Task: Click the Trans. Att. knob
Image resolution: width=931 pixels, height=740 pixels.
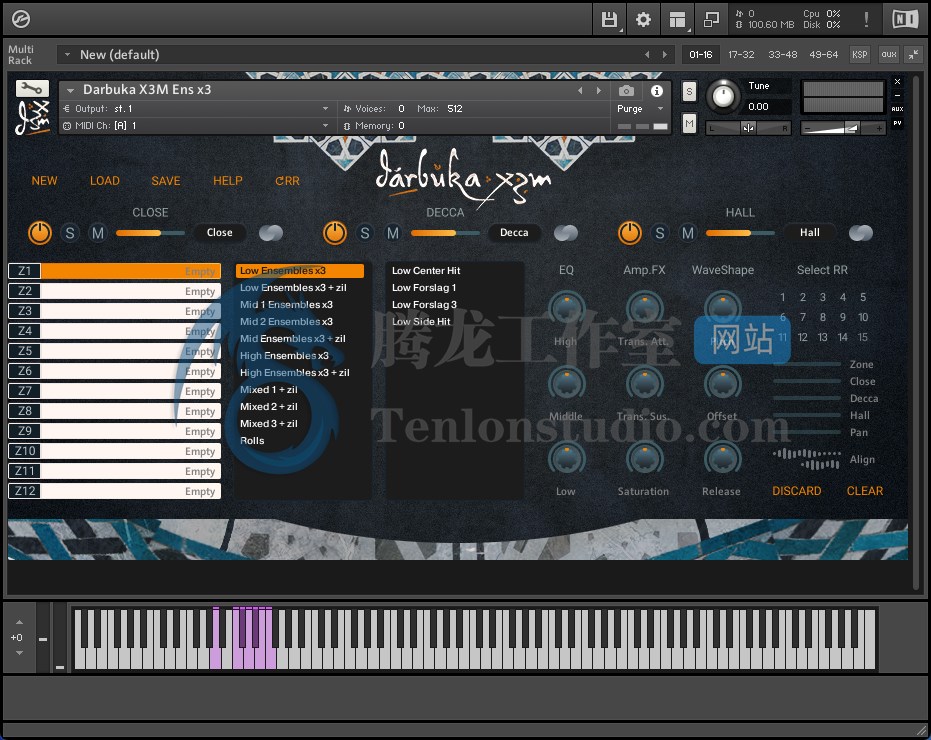Action: coord(644,308)
